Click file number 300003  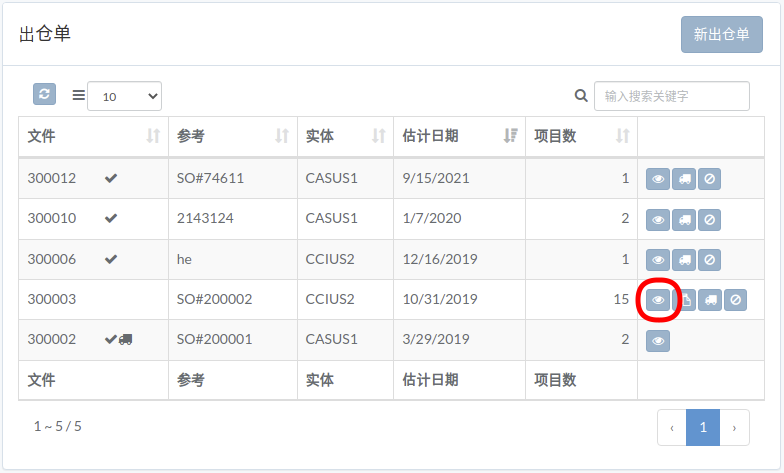click(x=52, y=300)
